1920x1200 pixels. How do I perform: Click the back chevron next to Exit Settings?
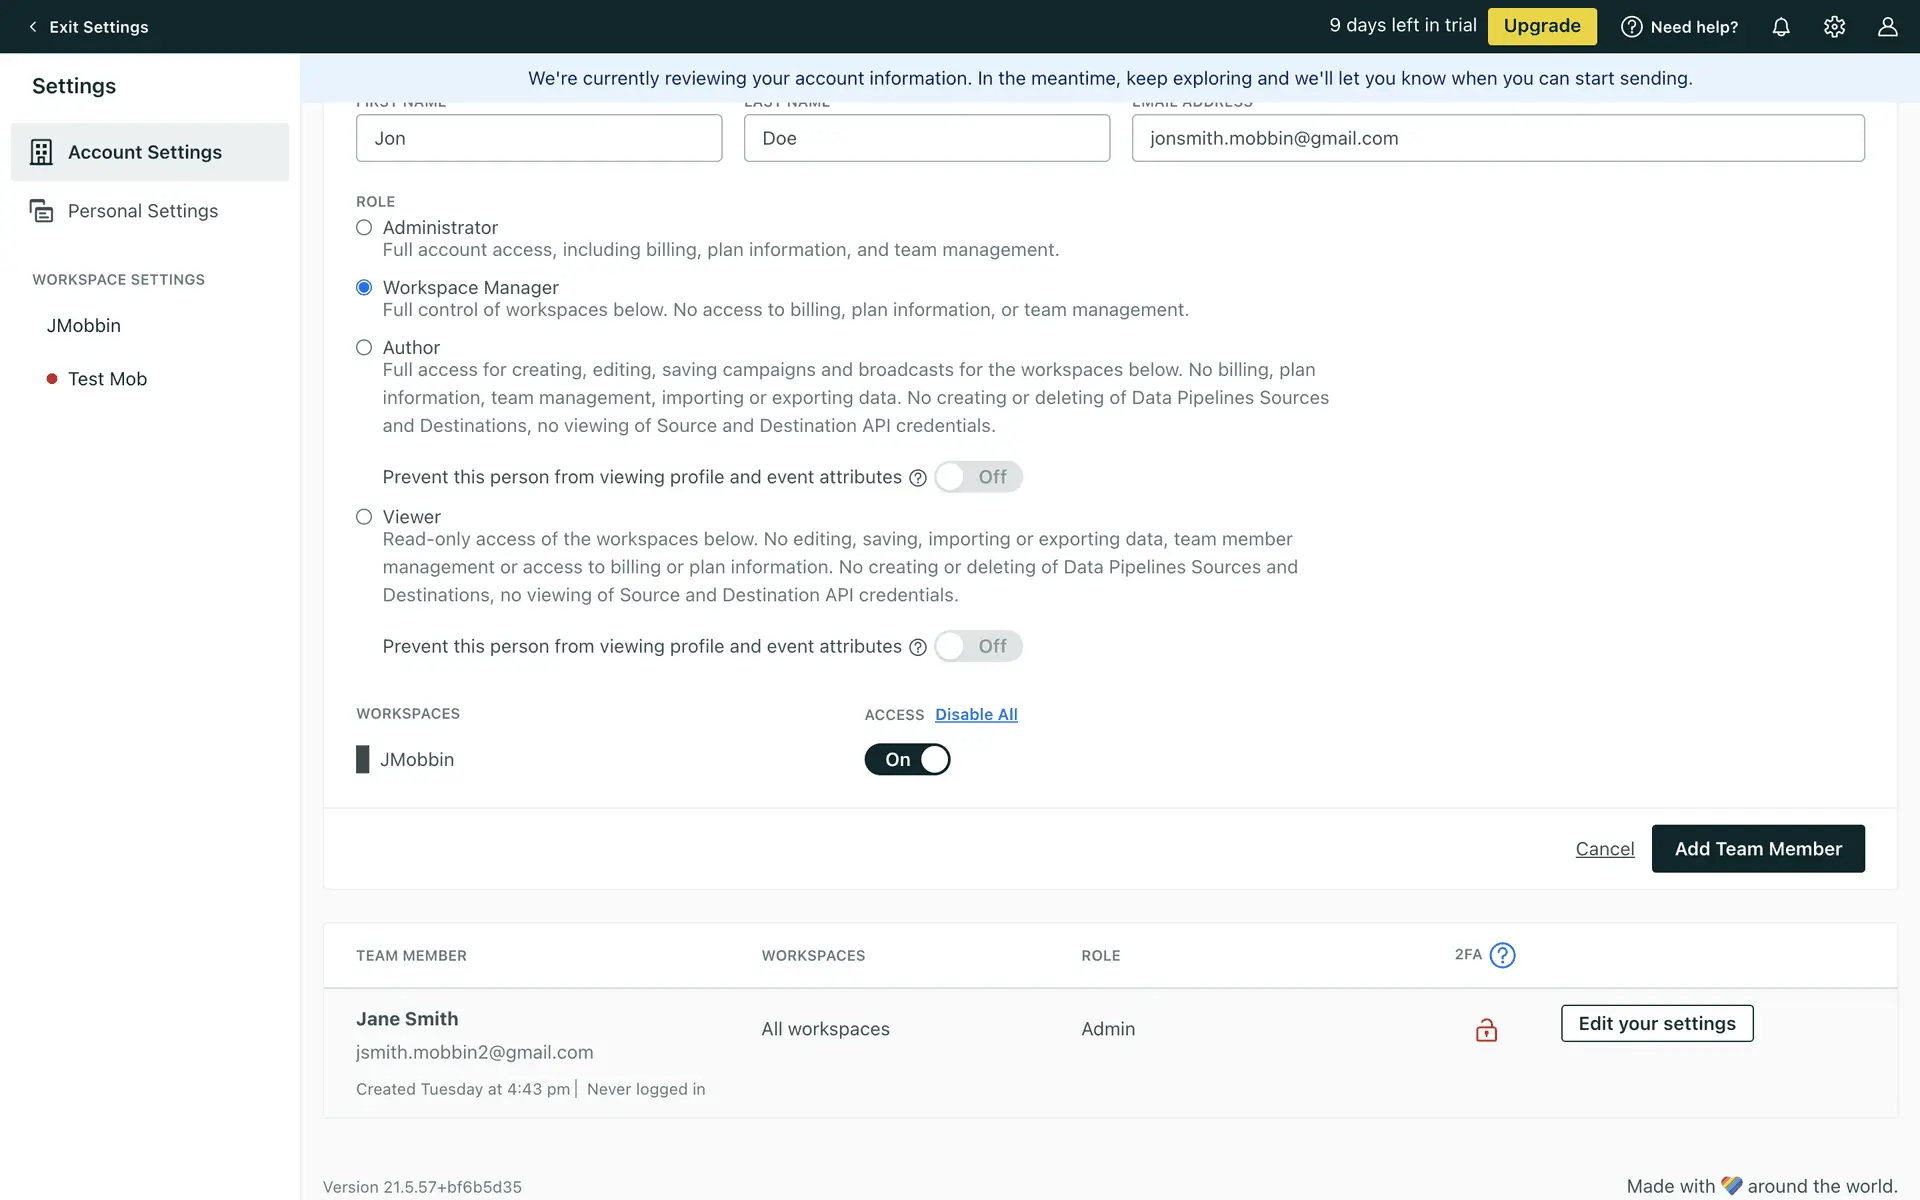(x=33, y=27)
